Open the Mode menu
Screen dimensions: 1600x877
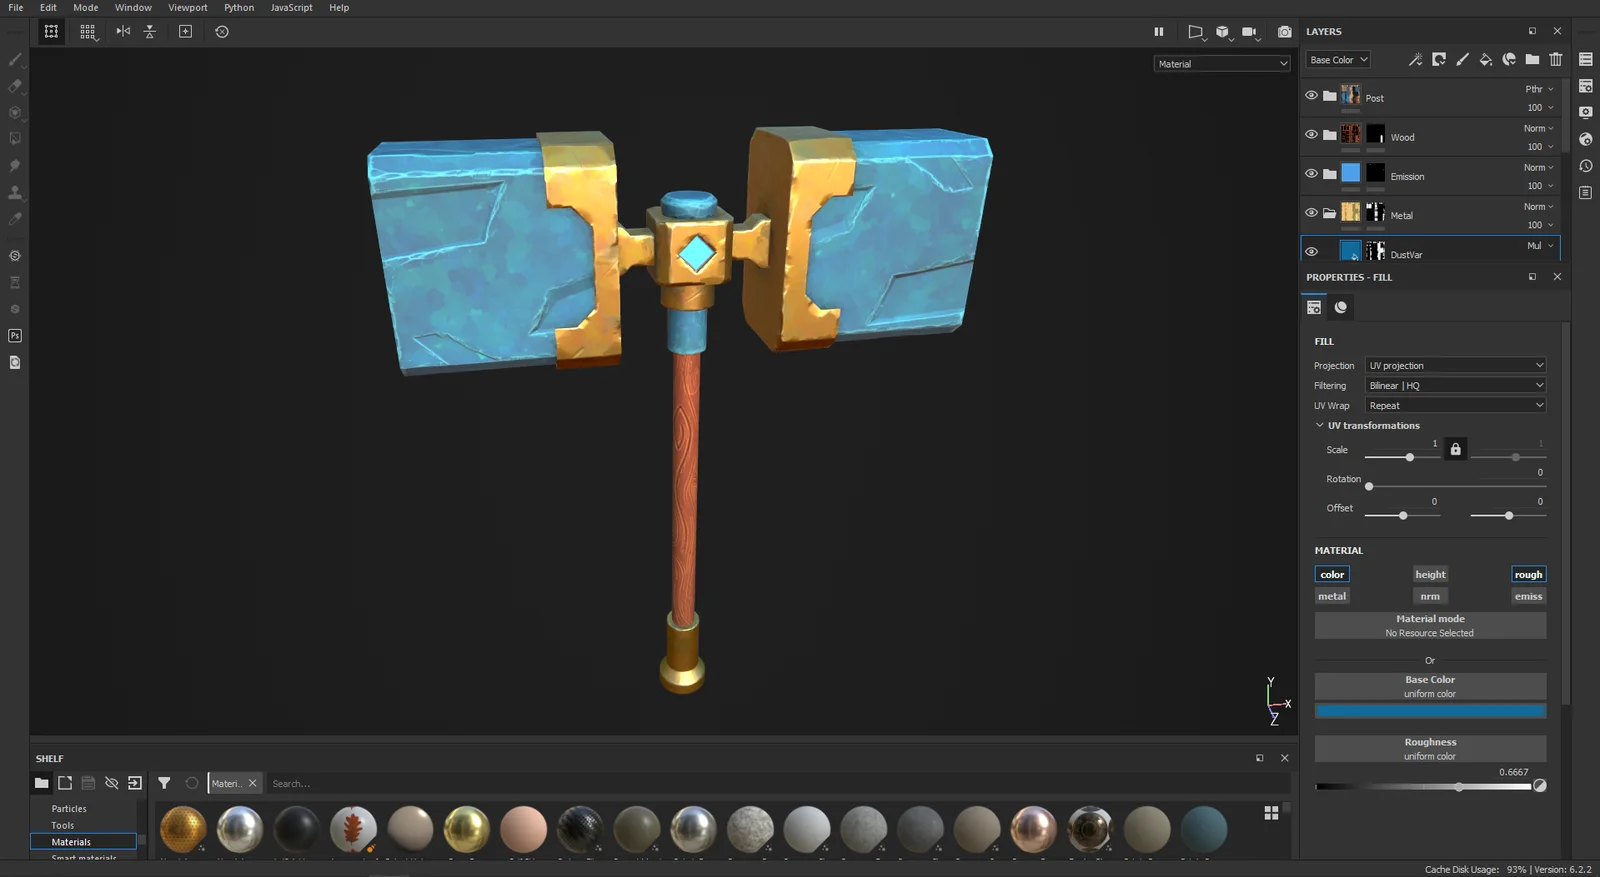coord(86,7)
